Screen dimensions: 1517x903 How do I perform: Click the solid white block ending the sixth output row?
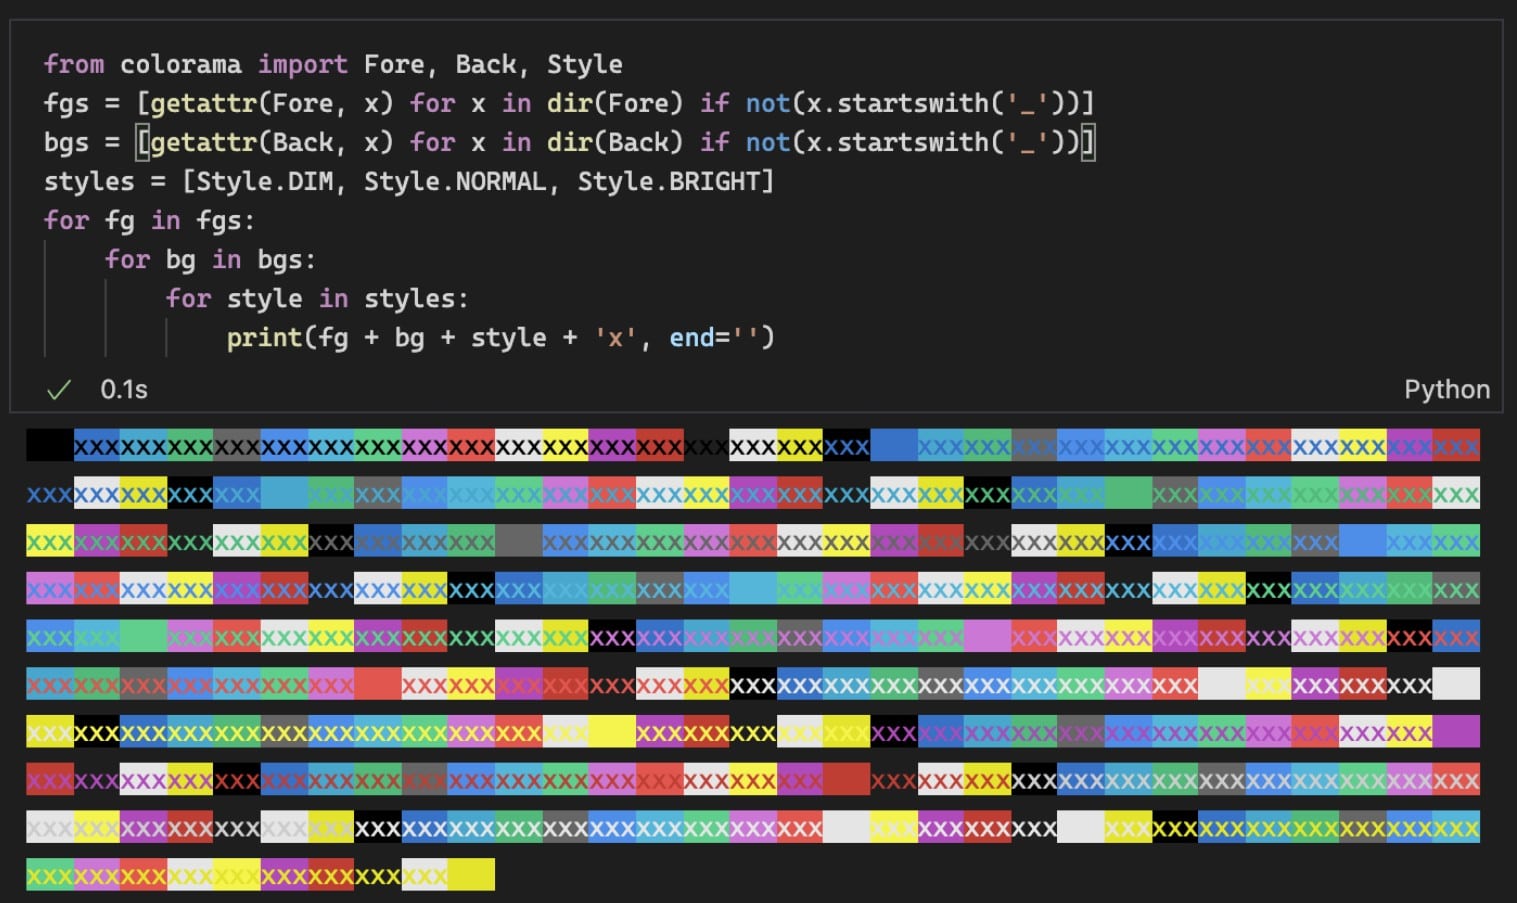click(1456, 684)
